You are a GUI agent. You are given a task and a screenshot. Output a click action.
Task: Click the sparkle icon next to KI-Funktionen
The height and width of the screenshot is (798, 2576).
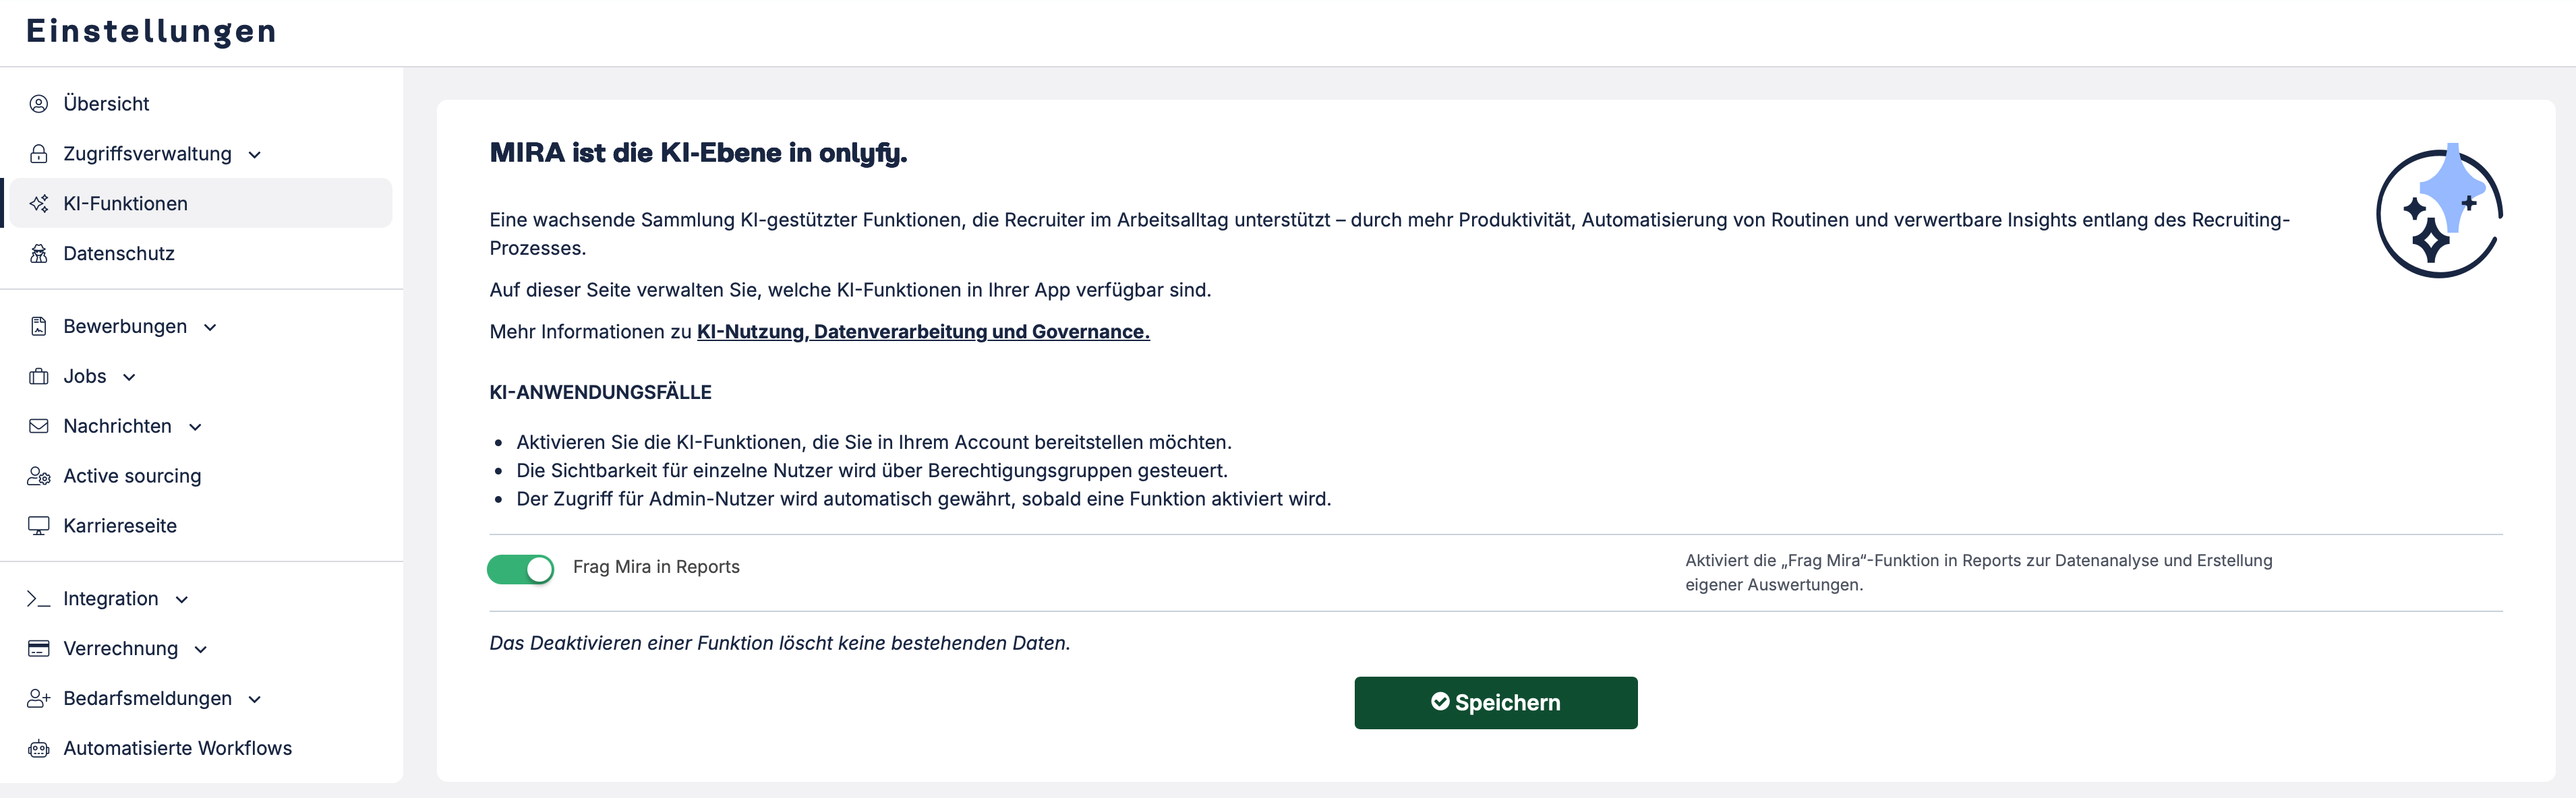pyautogui.click(x=40, y=203)
